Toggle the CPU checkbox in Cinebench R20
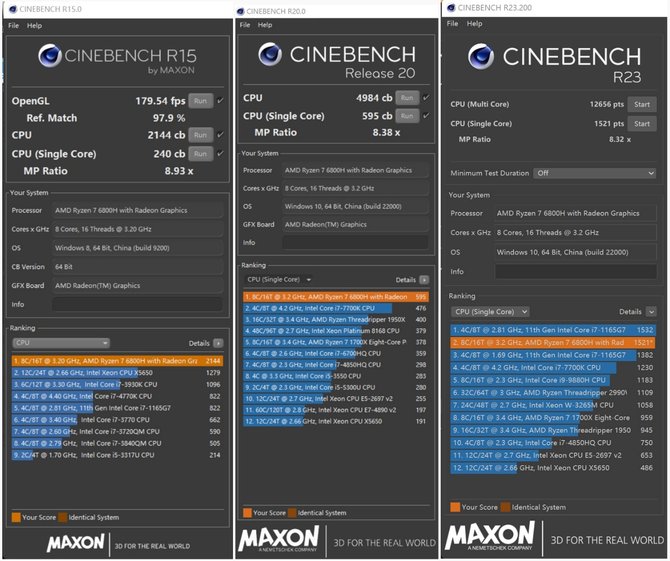Viewport: 670px width, 561px height. click(426, 98)
